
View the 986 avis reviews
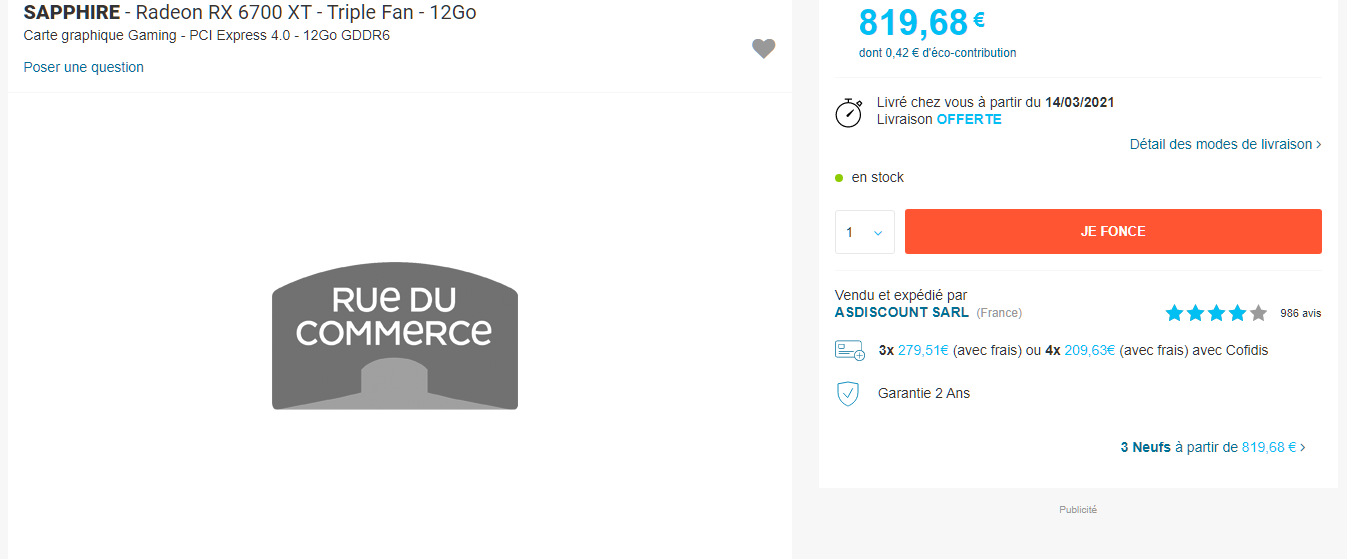pyautogui.click(x=1300, y=313)
